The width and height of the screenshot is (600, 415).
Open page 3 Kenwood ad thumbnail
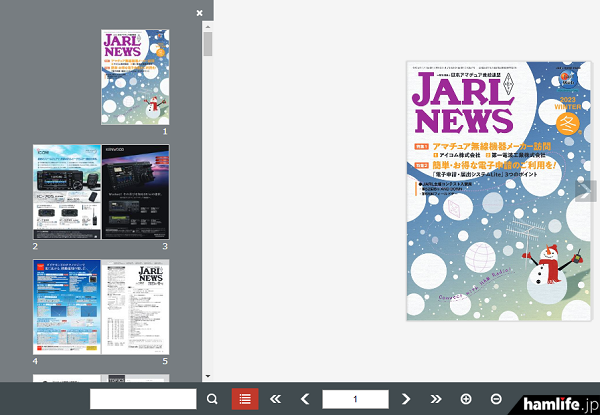pos(135,191)
